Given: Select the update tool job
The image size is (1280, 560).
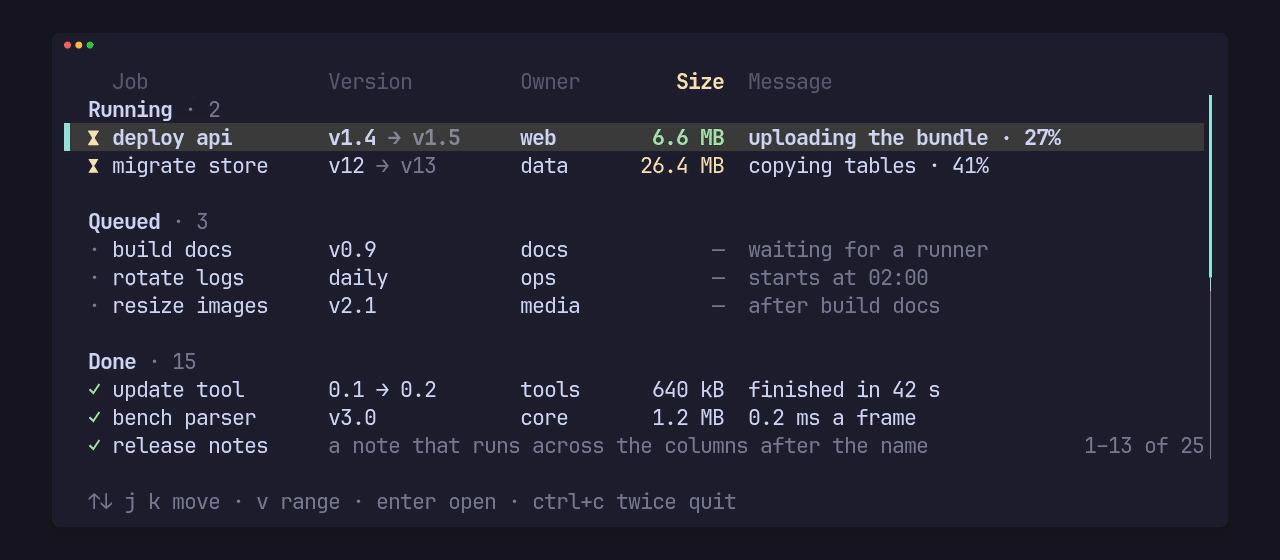Looking at the screenshot, I should pos(636,390).
